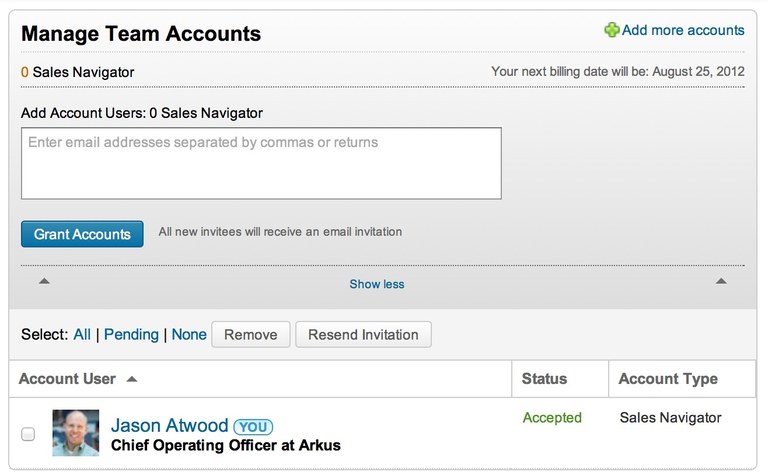Screen dimensions: 768x475
Task: Click the Account Type column header
Action: pos(668,379)
